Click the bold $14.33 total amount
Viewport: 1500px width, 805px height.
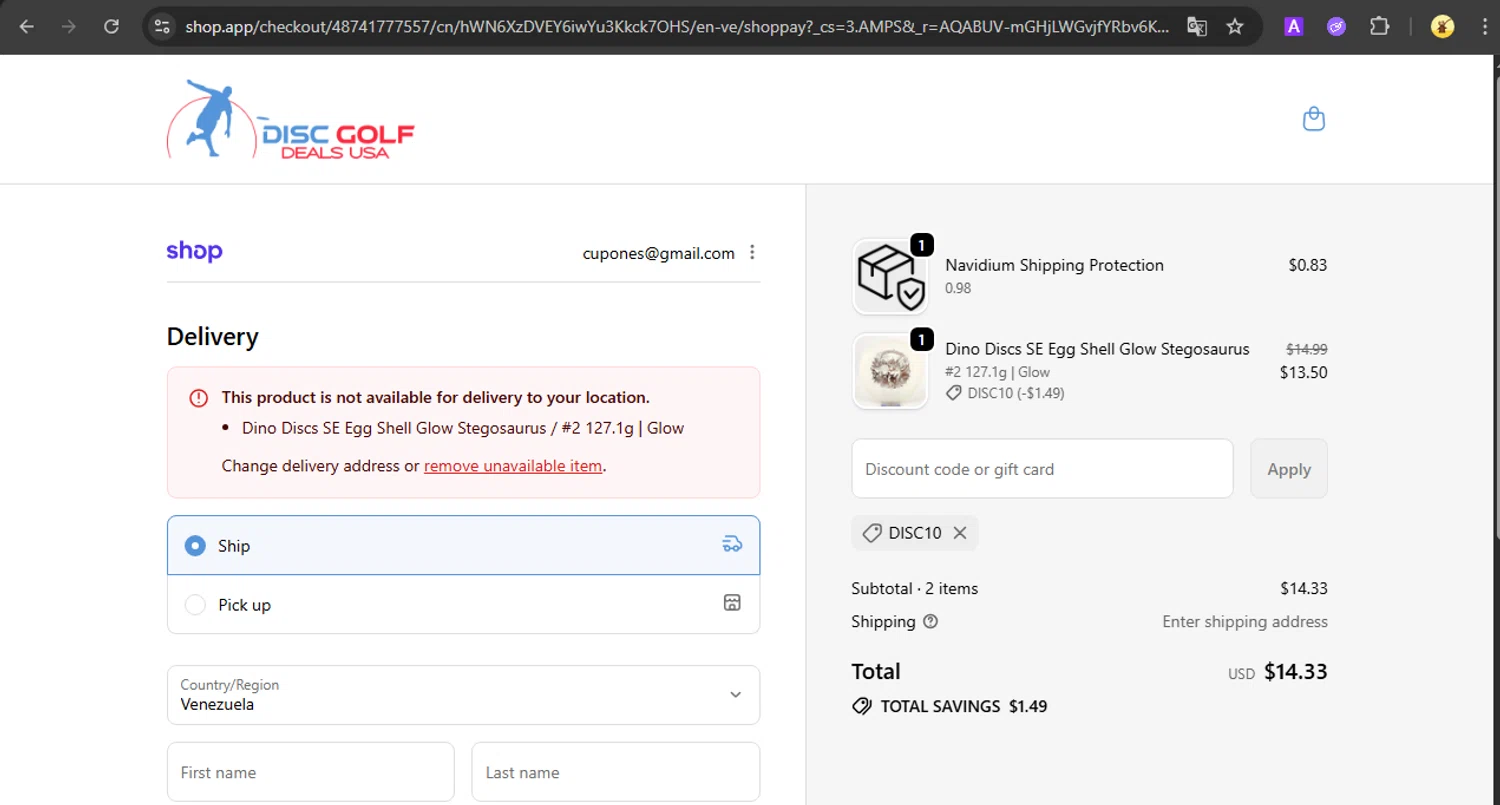pos(1295,672)
